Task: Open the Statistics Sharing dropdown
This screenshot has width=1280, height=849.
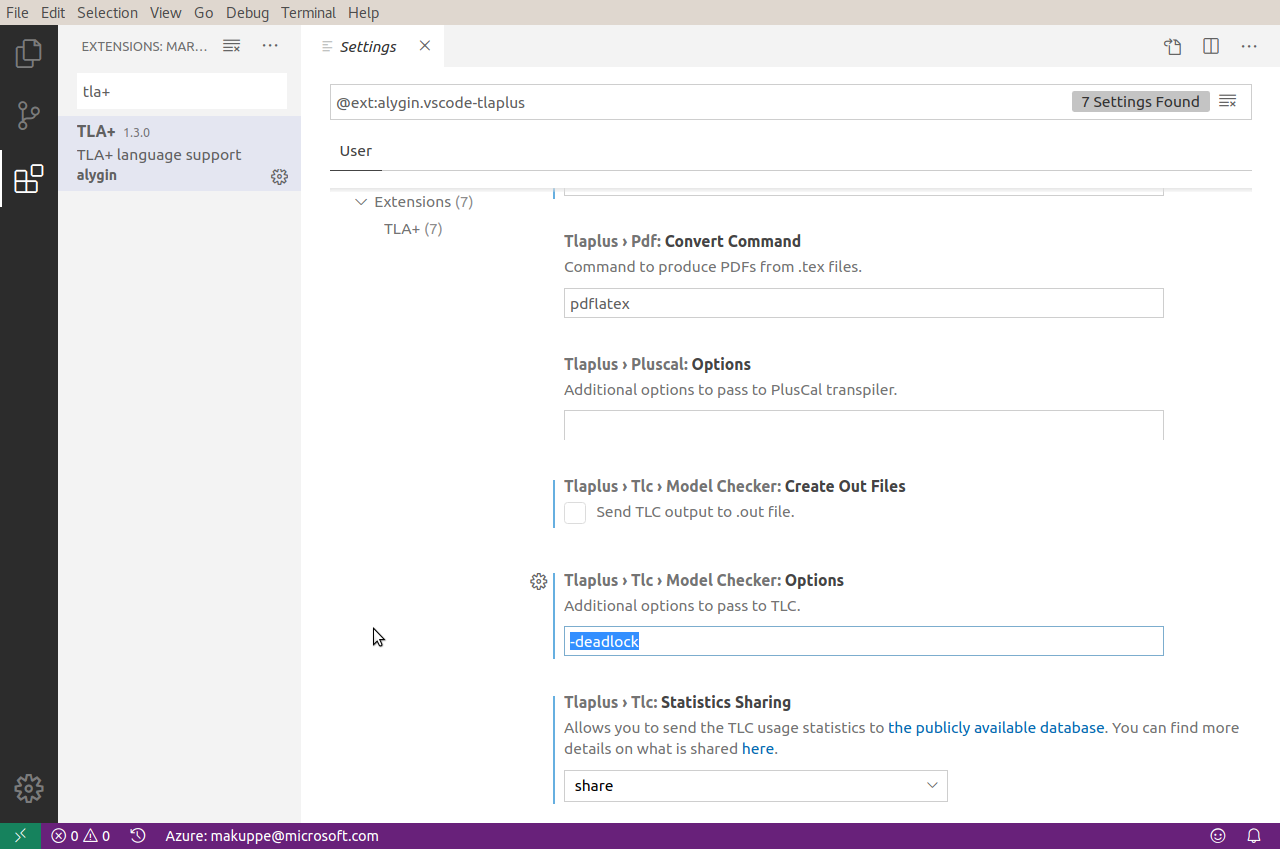Action: (755, 786)
